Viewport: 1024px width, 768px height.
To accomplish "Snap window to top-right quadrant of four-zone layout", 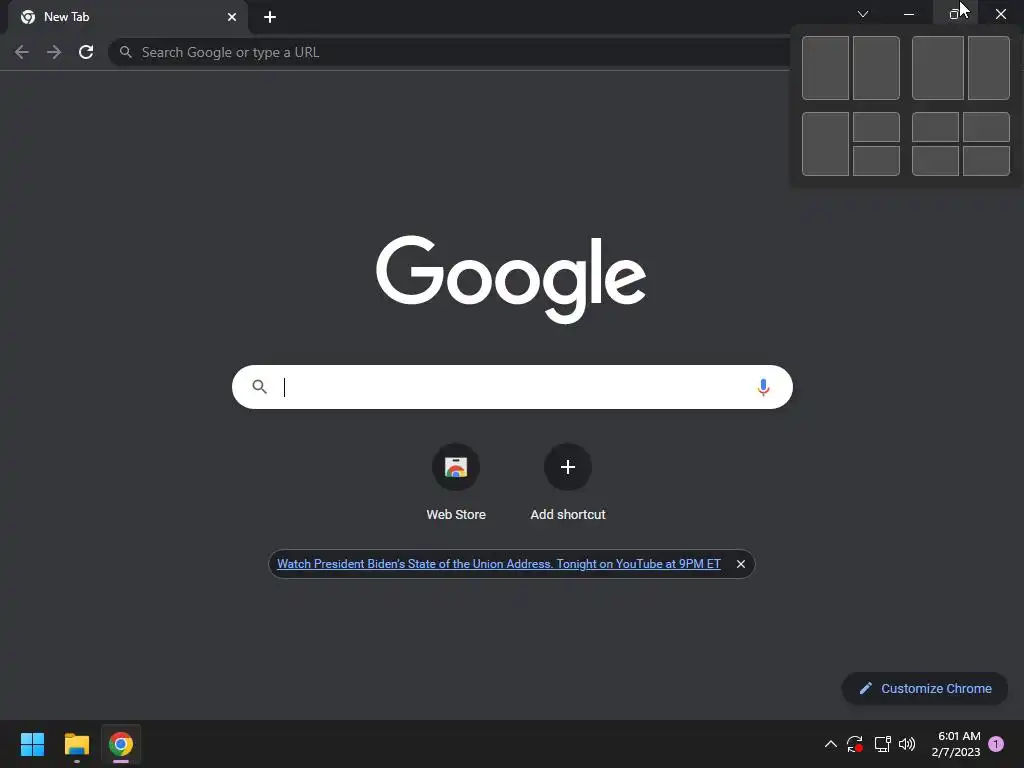I will (x=986, y=127).
